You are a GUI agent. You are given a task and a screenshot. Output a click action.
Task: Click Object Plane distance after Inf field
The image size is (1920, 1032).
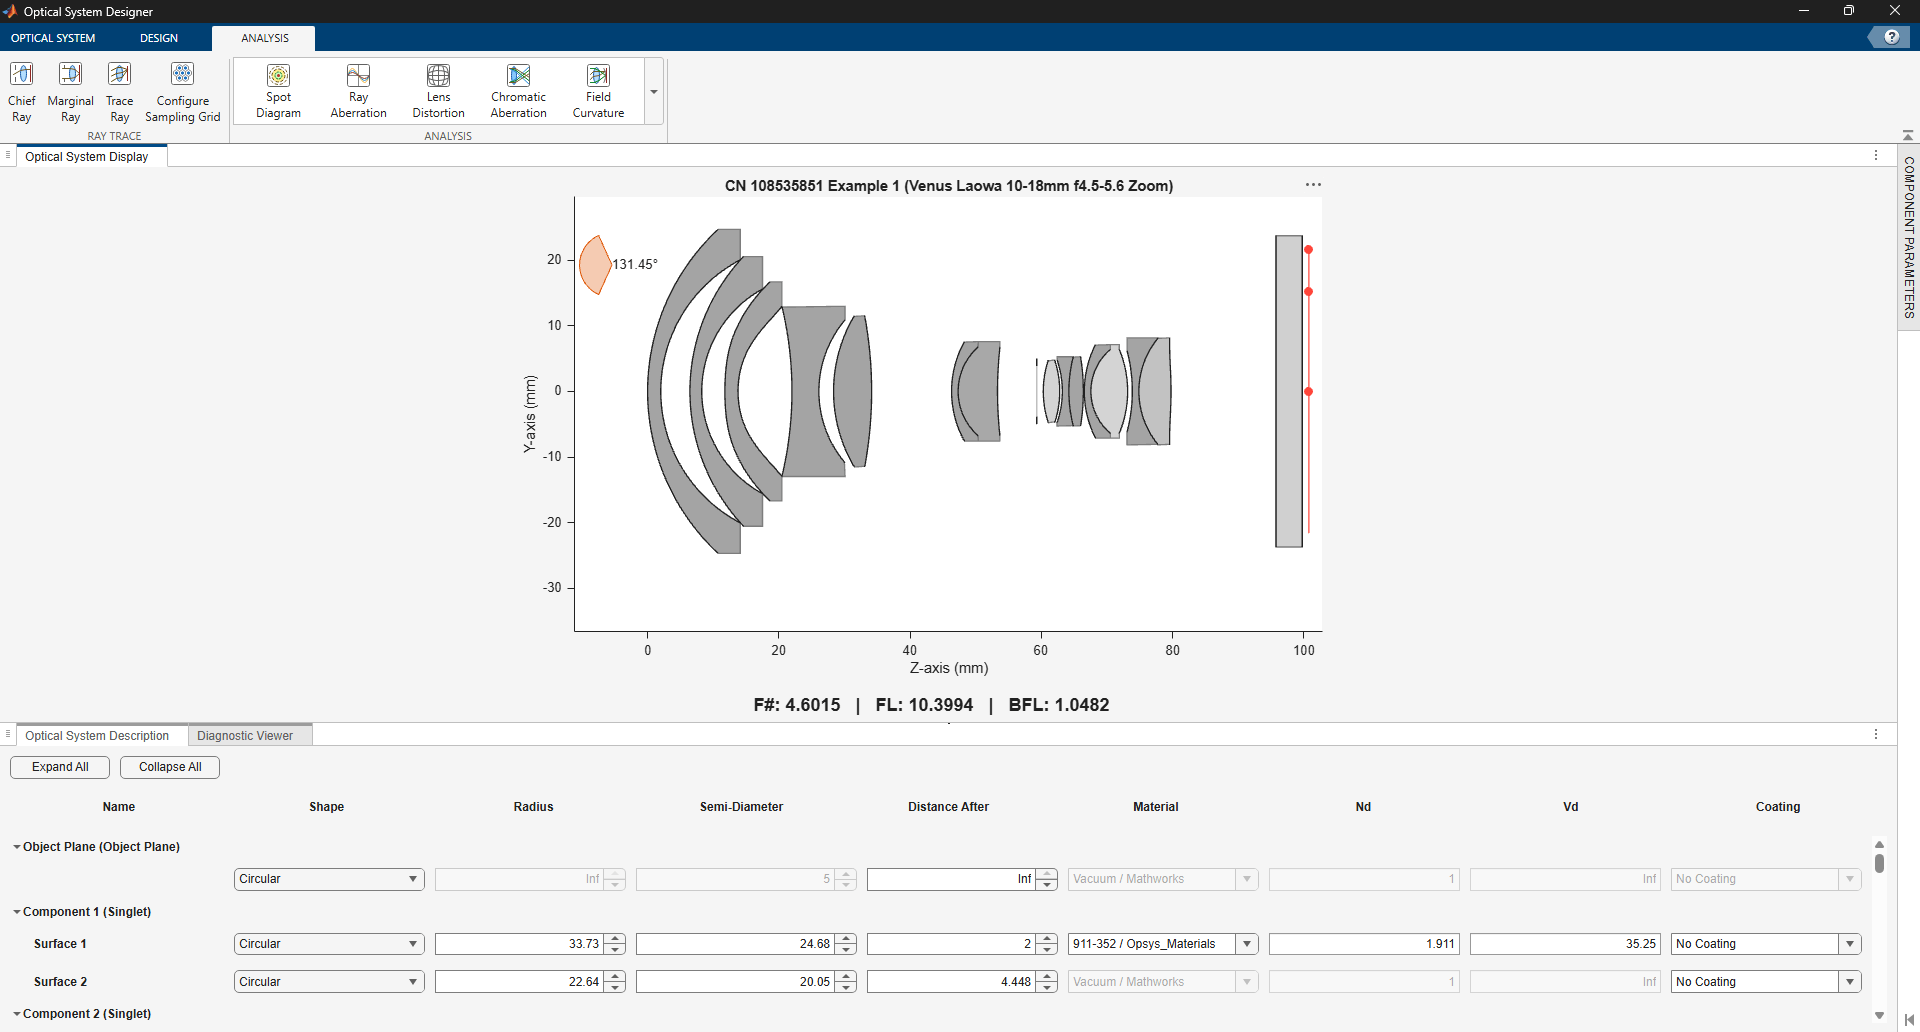pos(951,879)
